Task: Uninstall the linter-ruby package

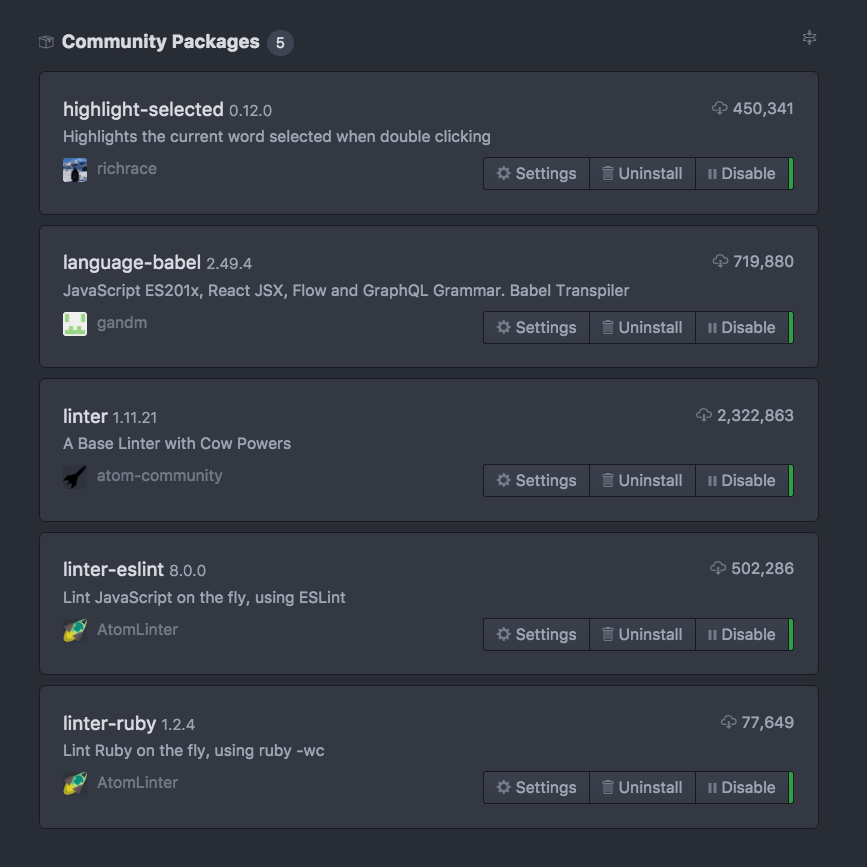Action: pos(642,787)
